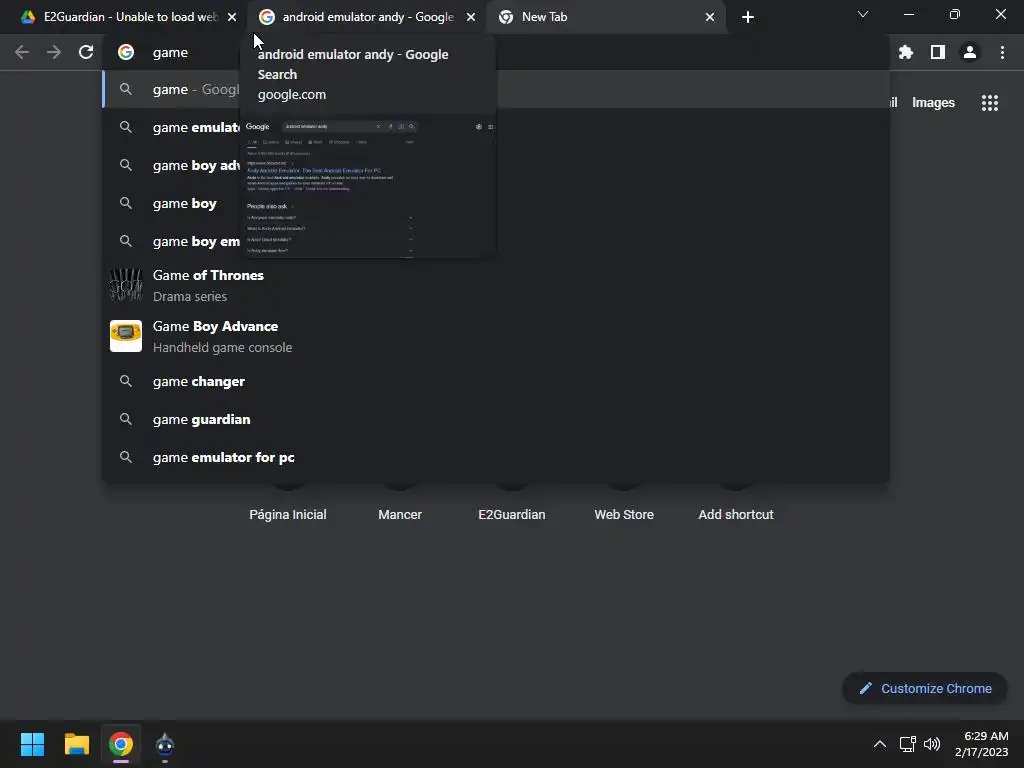Screen dimensions: 1024x768
Task: Choose the 'game guardian' suggestion
Action: click(x=496, y=419)
